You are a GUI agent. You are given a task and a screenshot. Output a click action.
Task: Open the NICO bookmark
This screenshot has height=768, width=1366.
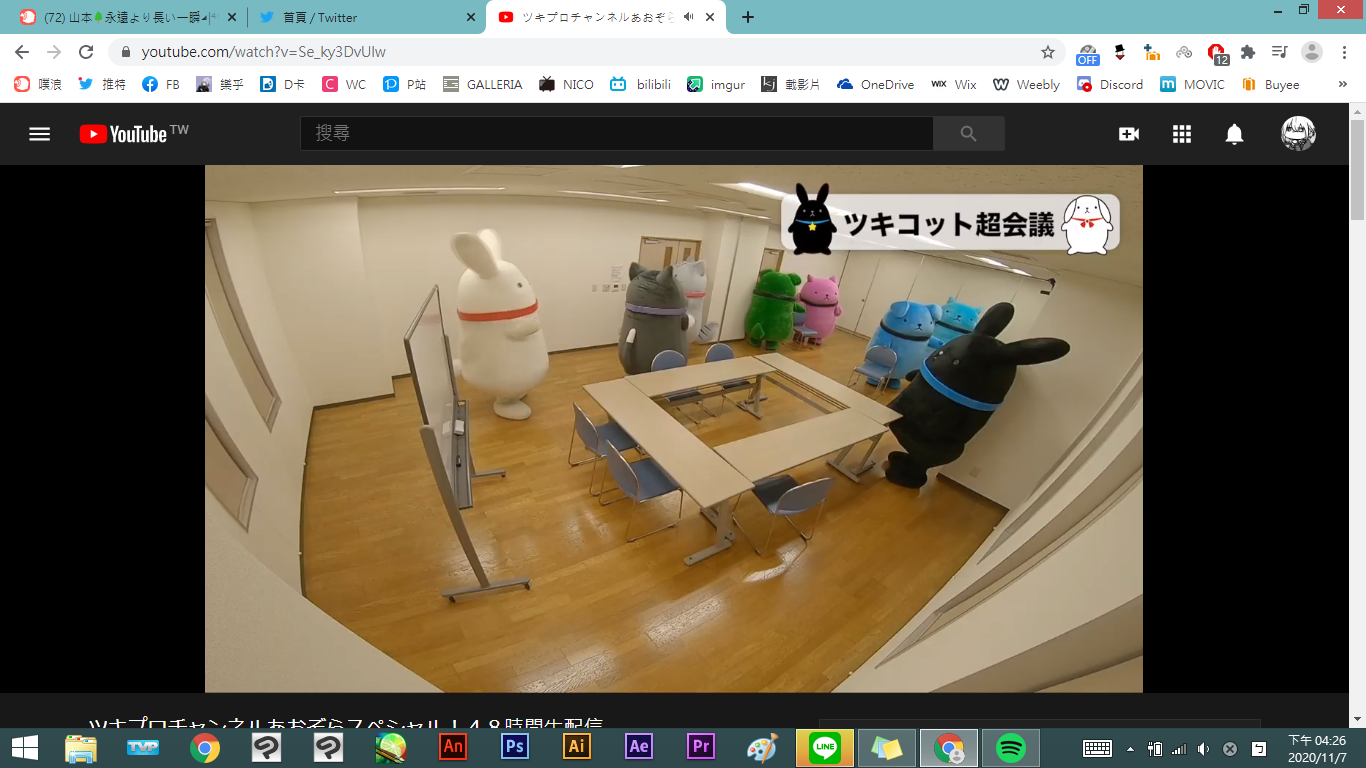566,85
